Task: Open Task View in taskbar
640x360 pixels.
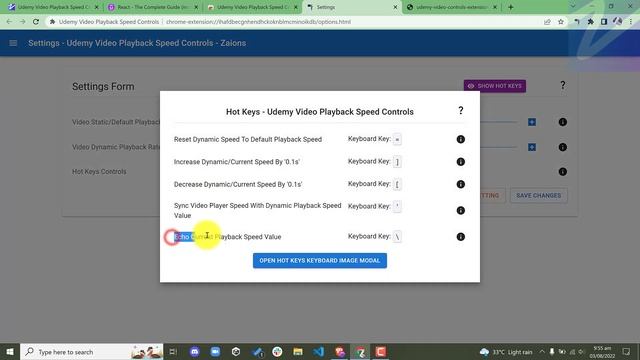Action: pyautogui.click(x=173, y=351)
